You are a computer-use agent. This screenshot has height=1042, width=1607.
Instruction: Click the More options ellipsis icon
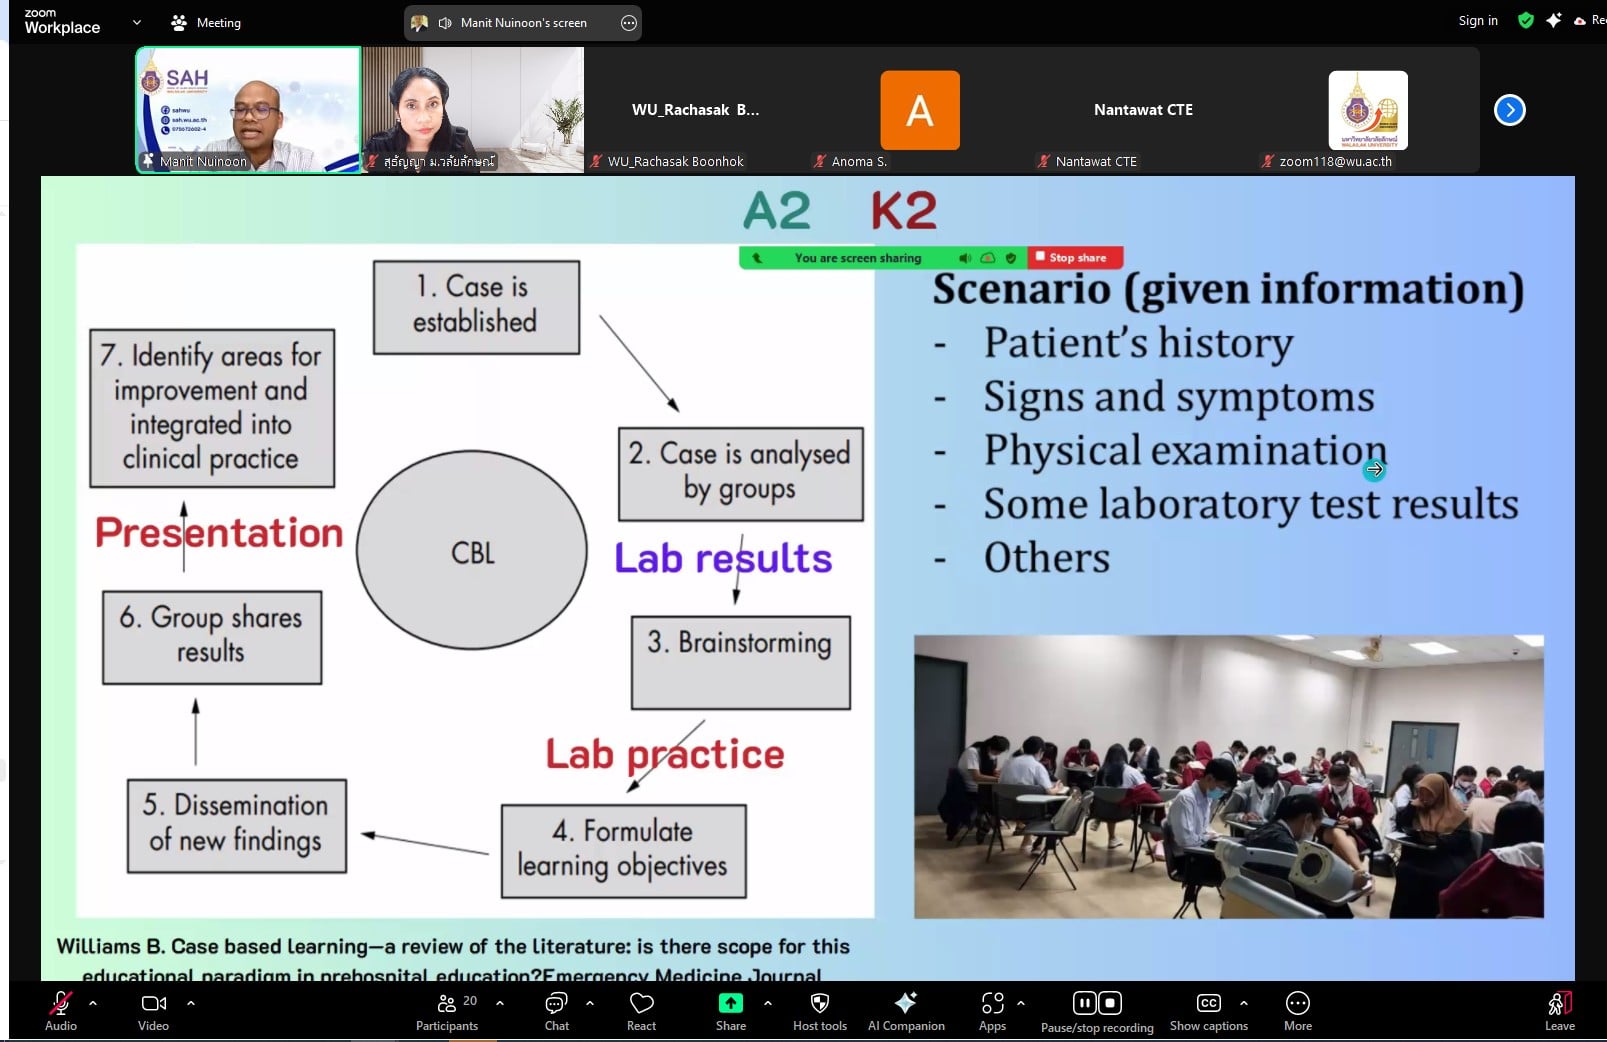pyautogui.click(x=1297, y=1004)
